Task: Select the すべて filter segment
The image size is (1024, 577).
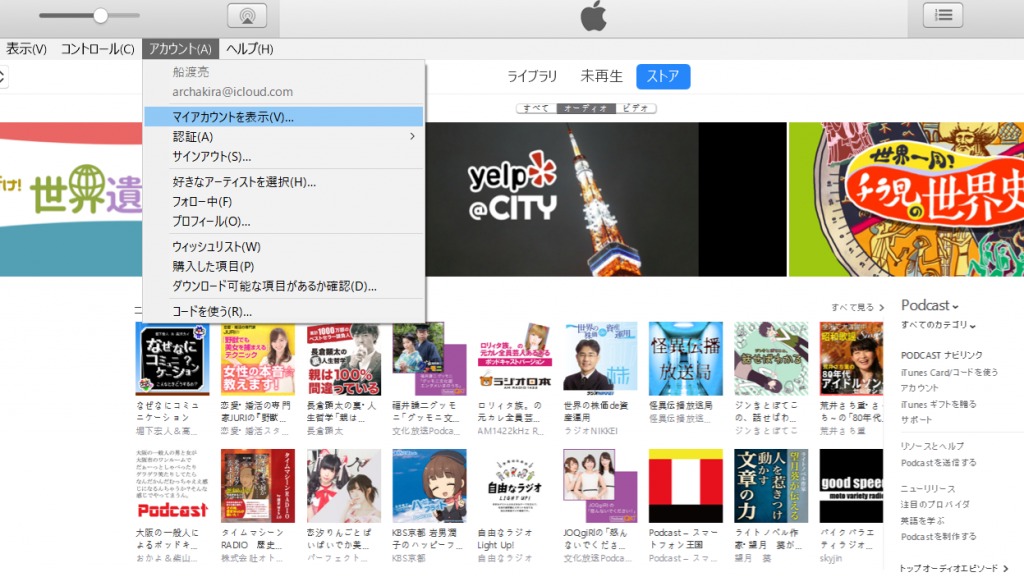Action: pyautogui.click(x=536, y=108)
